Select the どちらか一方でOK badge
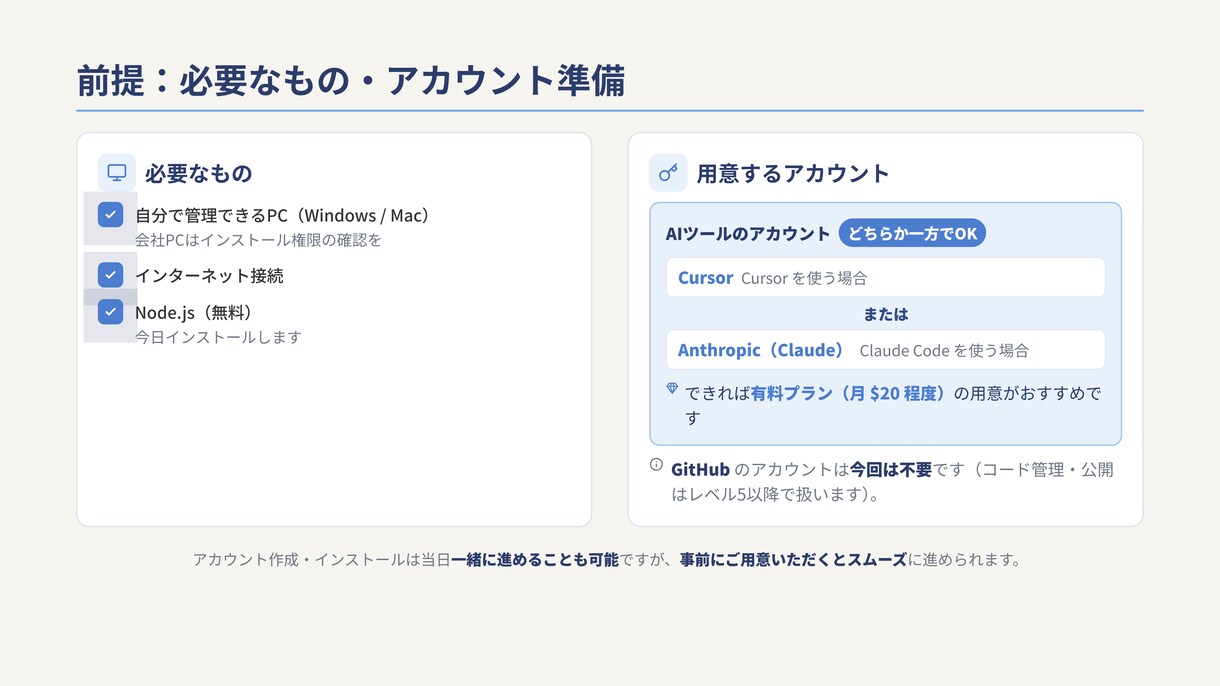Viewport: 1220px width, 686px height. coord(912,233)
